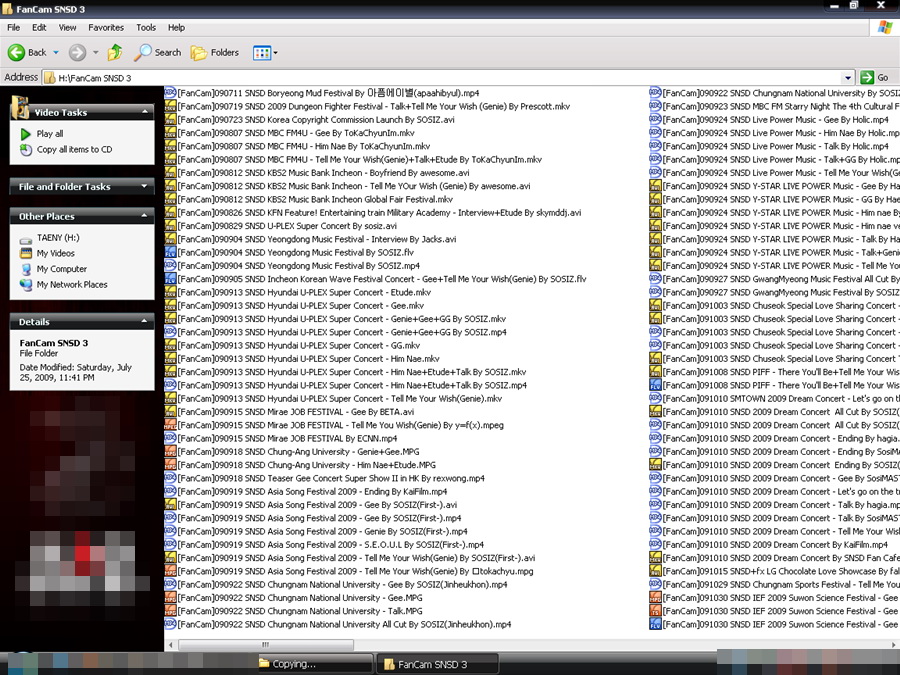The image size is (900, 675).
Task: Click icon of Boryeong Mud Festival mp4 file
Action: pyautogui.click(x=170, y=92)
